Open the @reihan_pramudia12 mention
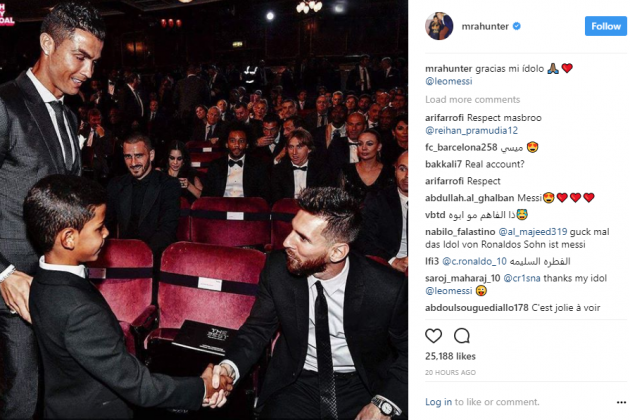630x420 pixels. pyautogui.click(x=471, y=131)
